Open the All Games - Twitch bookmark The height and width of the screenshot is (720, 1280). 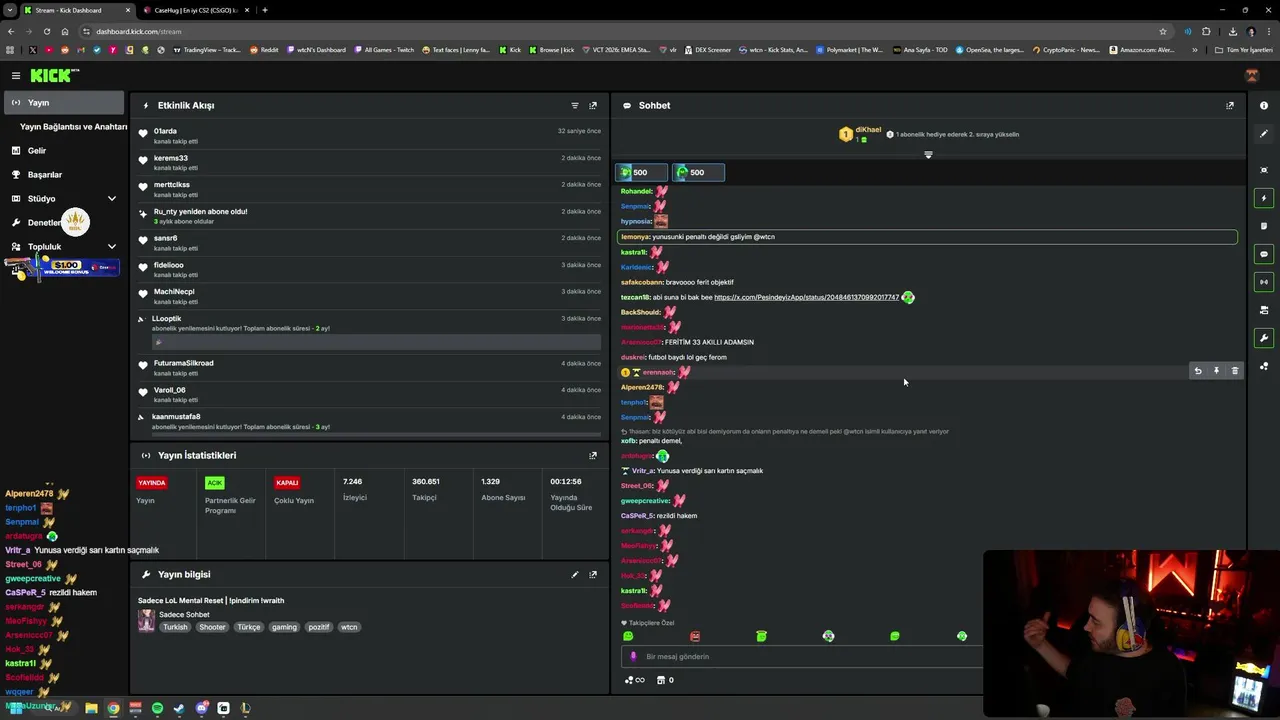[384, 49]
